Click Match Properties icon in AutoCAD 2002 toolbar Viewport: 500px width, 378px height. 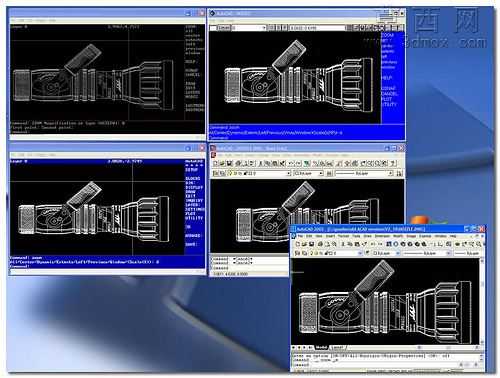364,244
